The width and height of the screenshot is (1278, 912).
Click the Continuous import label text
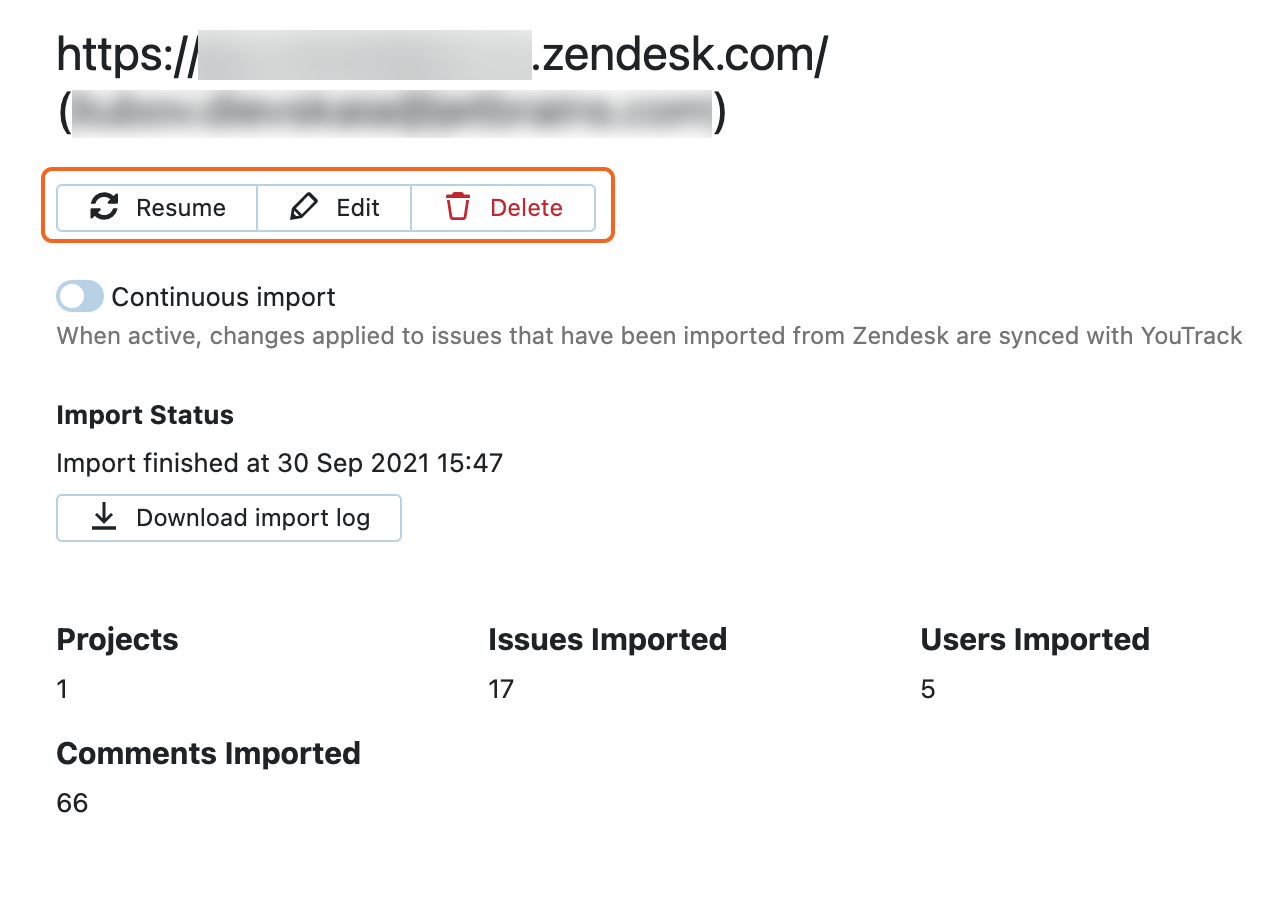click(223, 297)
